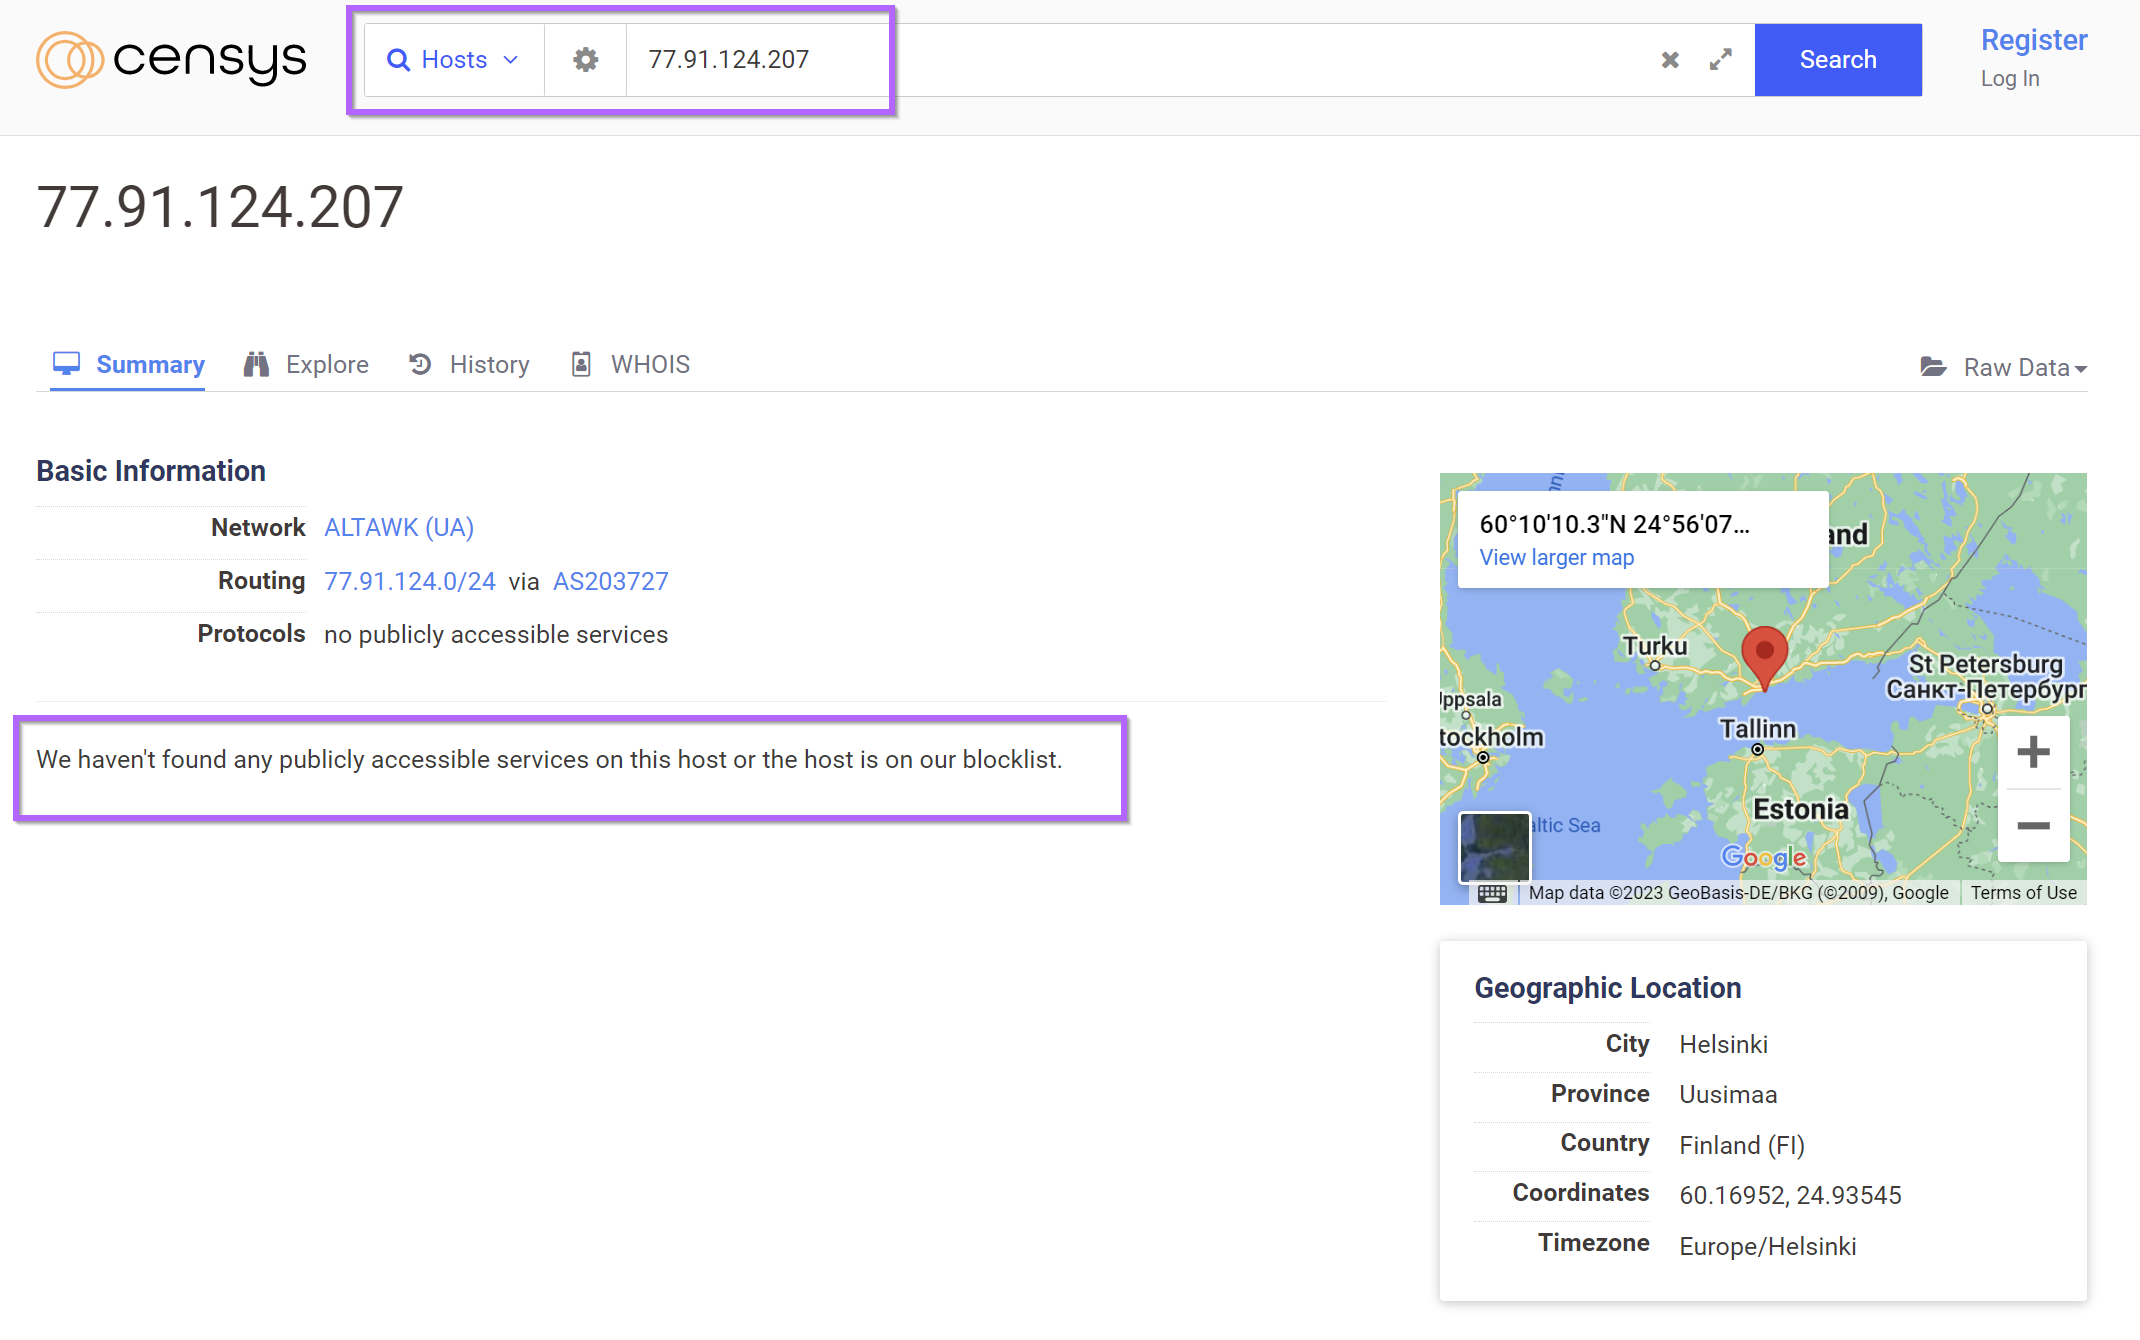Clear the search query with X icon

(x=1669, y=60)
